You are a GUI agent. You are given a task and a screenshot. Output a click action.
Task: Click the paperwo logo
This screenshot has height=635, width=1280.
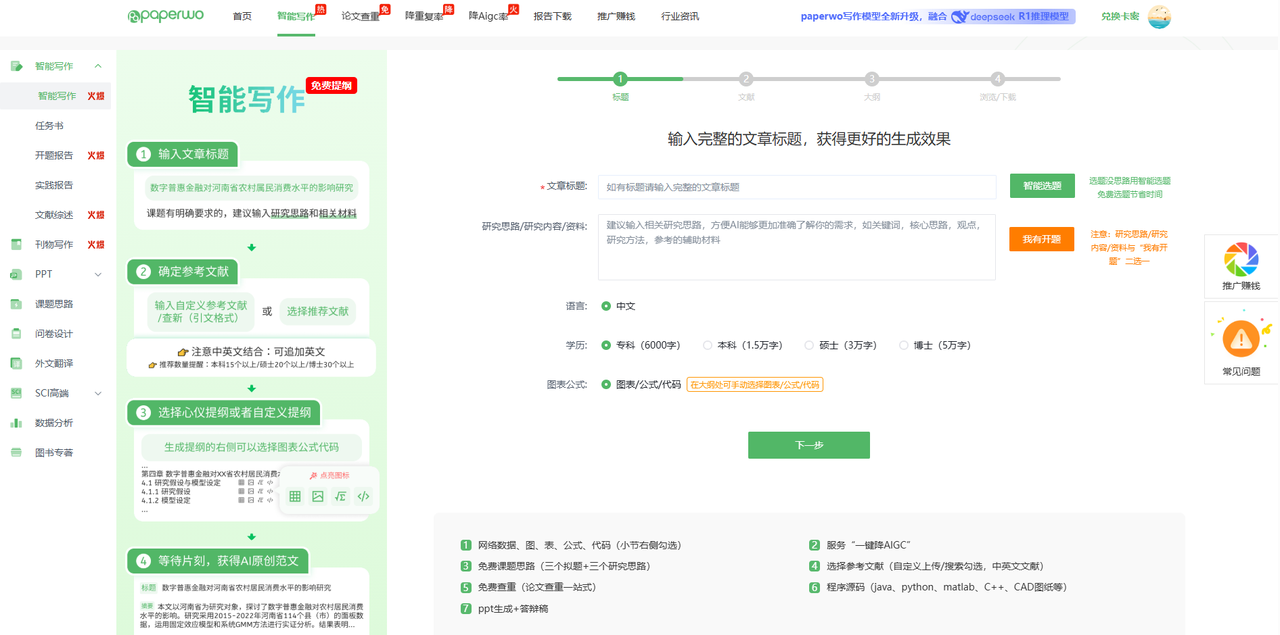166,16
